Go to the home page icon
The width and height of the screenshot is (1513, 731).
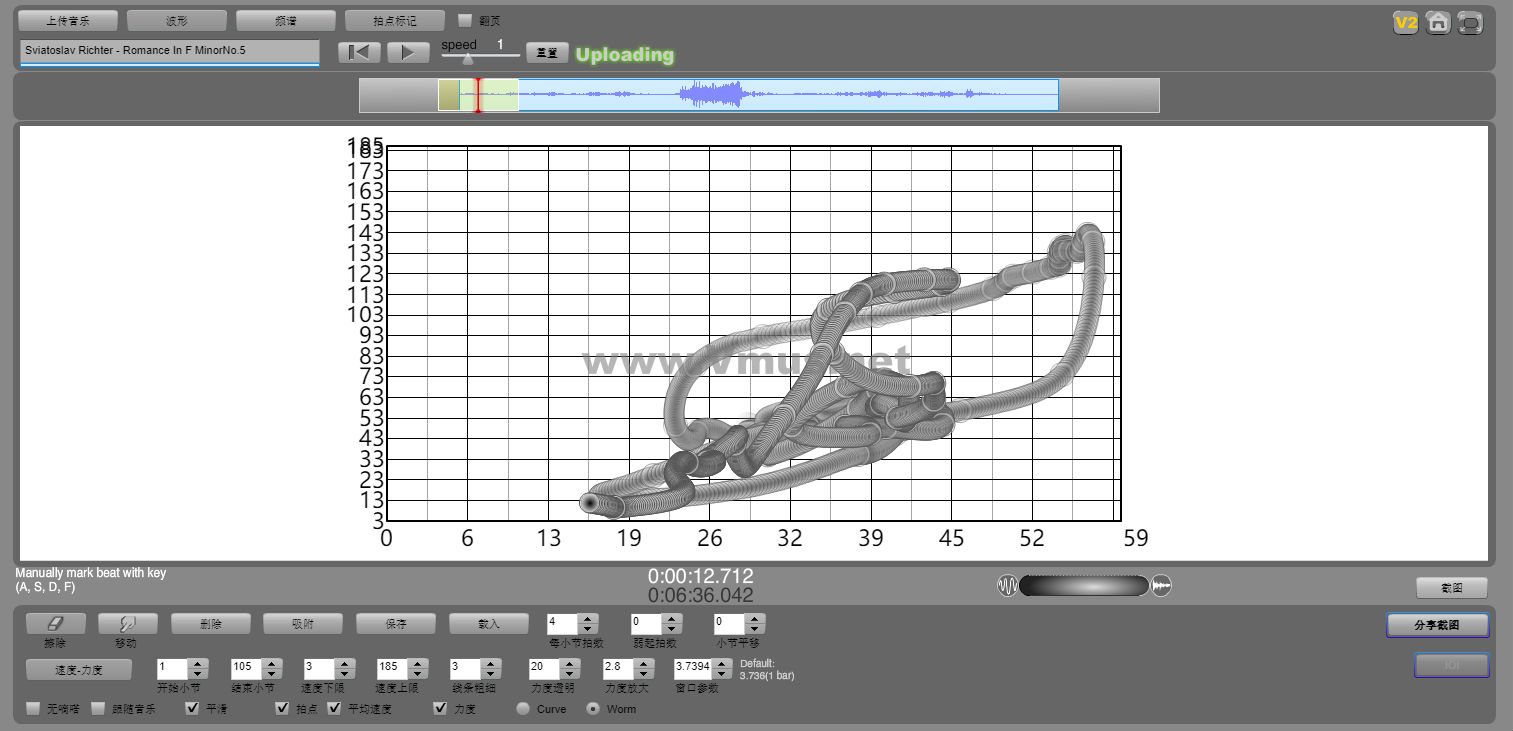[1438, 23]
